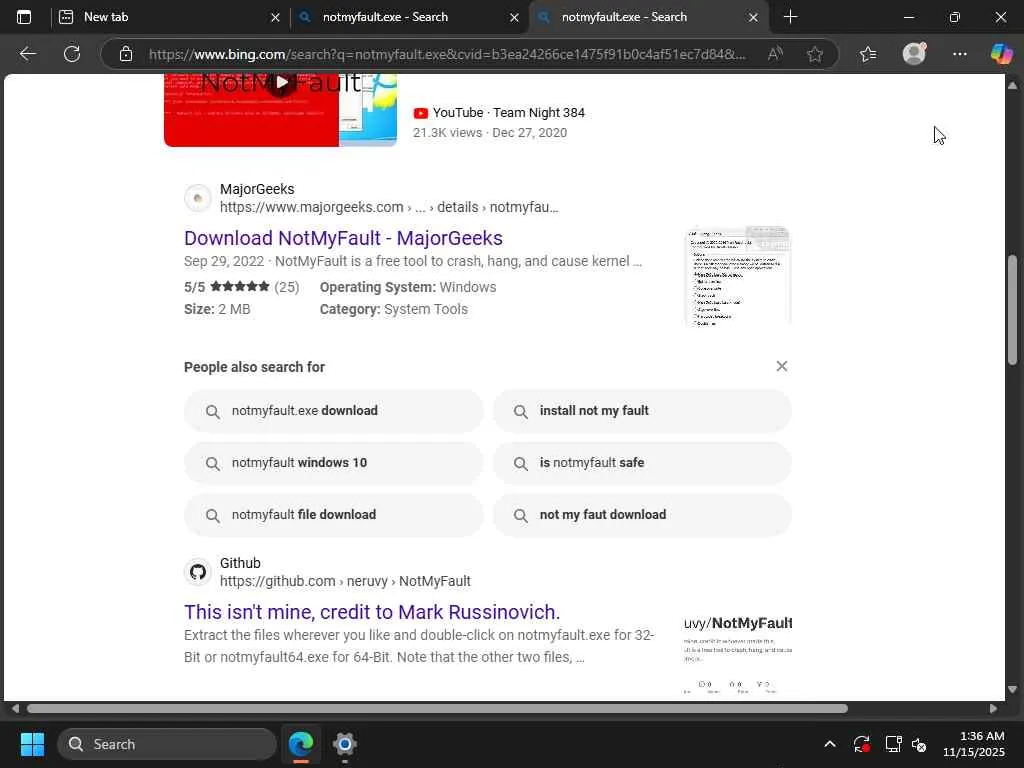Open the clock showing 1:36 AM
This screenshot has width=1024, height=768.
point(974,744)
